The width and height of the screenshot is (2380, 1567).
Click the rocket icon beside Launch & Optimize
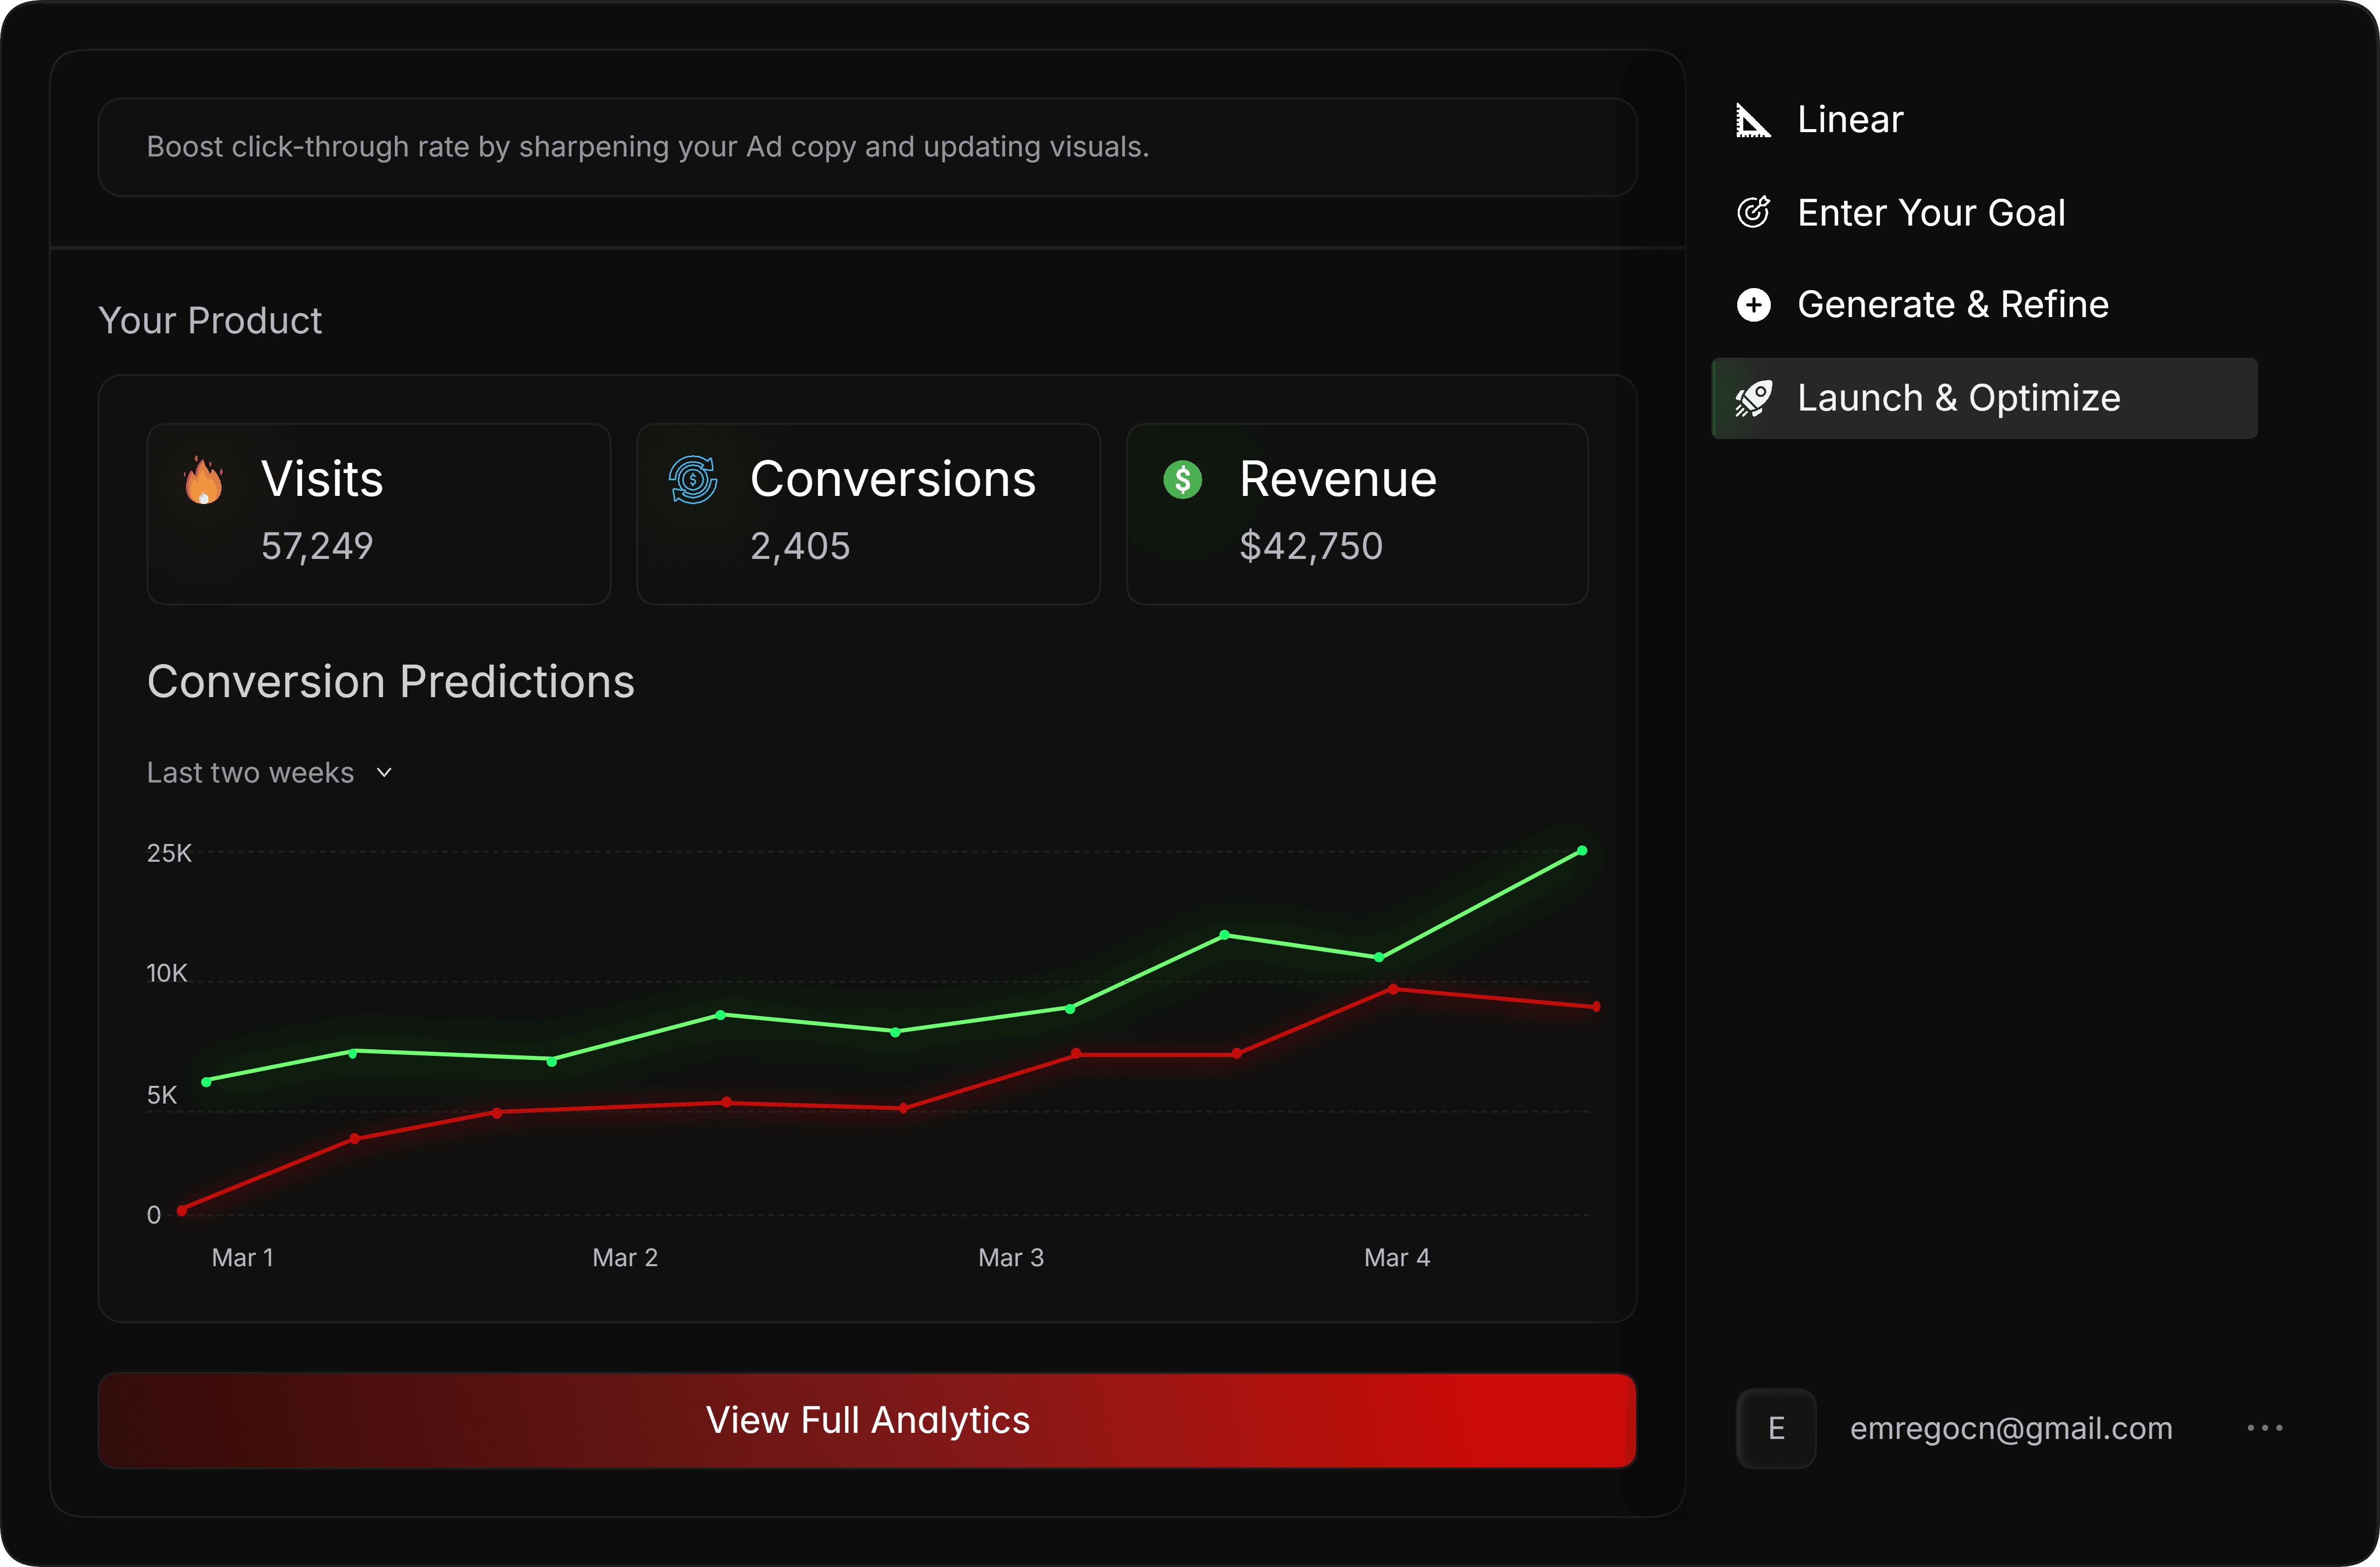[x=1753, y=397]
